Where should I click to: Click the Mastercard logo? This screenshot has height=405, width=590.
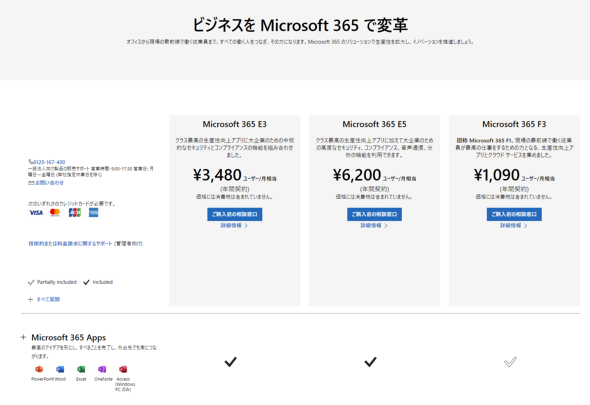55,213
